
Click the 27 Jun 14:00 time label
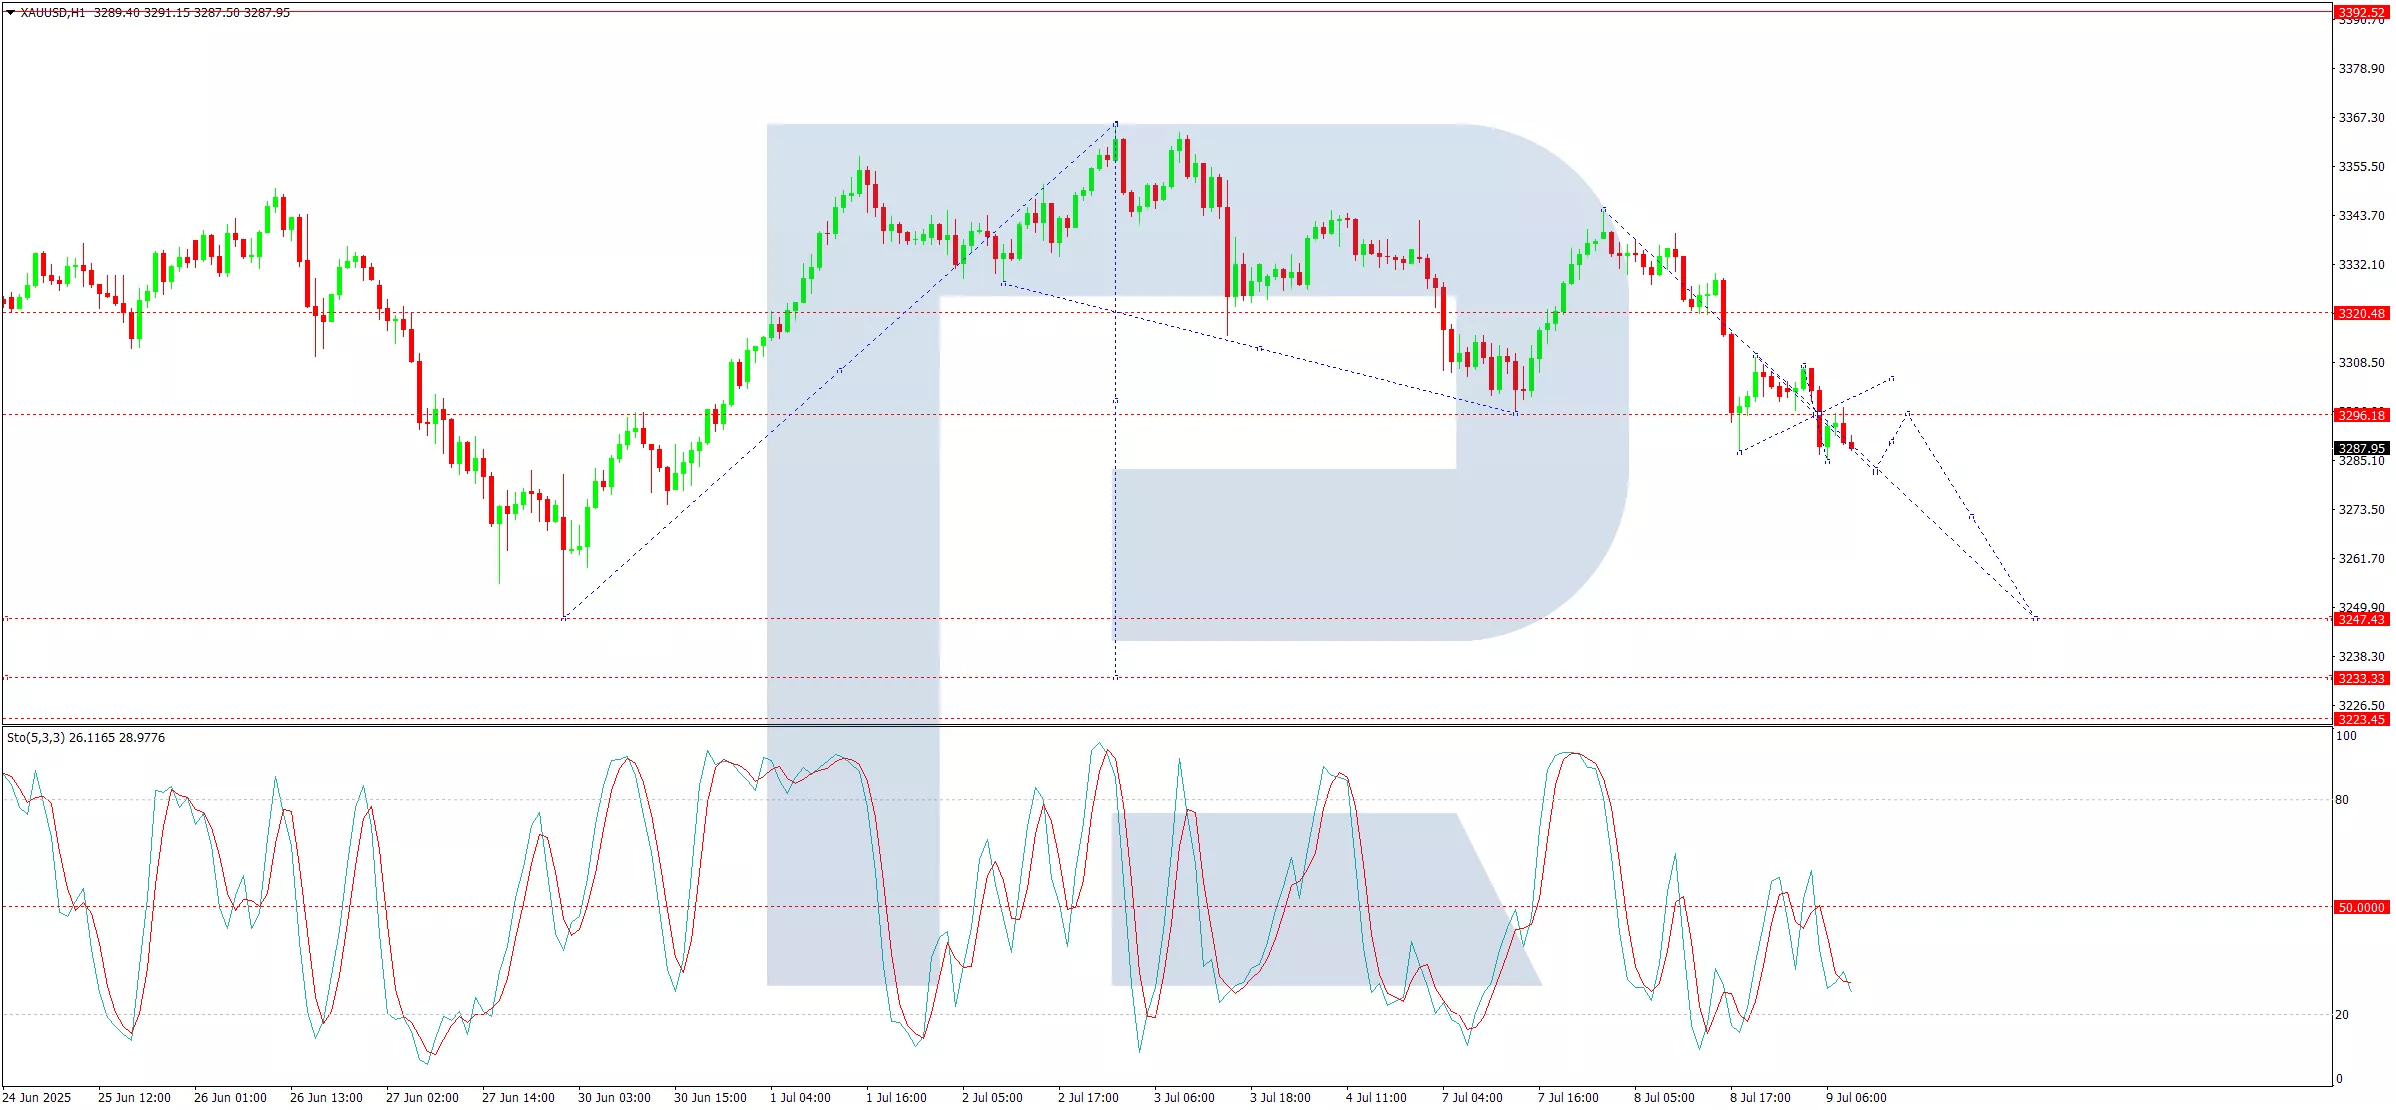point(518,1098)
